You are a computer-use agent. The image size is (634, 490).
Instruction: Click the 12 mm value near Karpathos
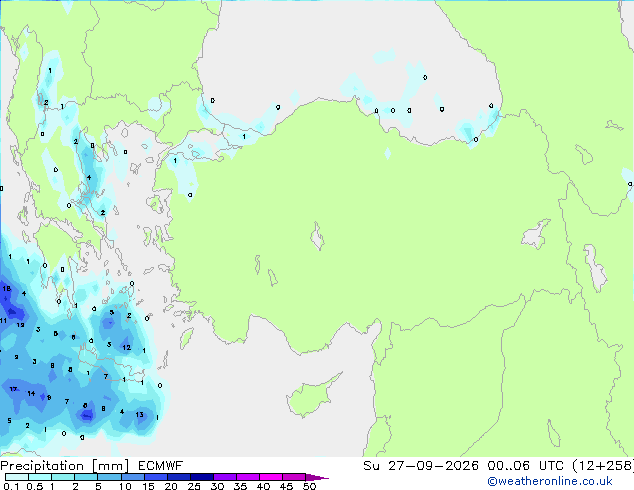[x=127, y=347]
